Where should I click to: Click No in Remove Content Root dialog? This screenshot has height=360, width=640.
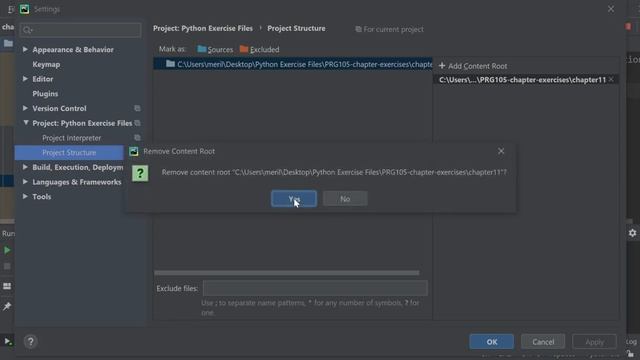click(345, 199)
